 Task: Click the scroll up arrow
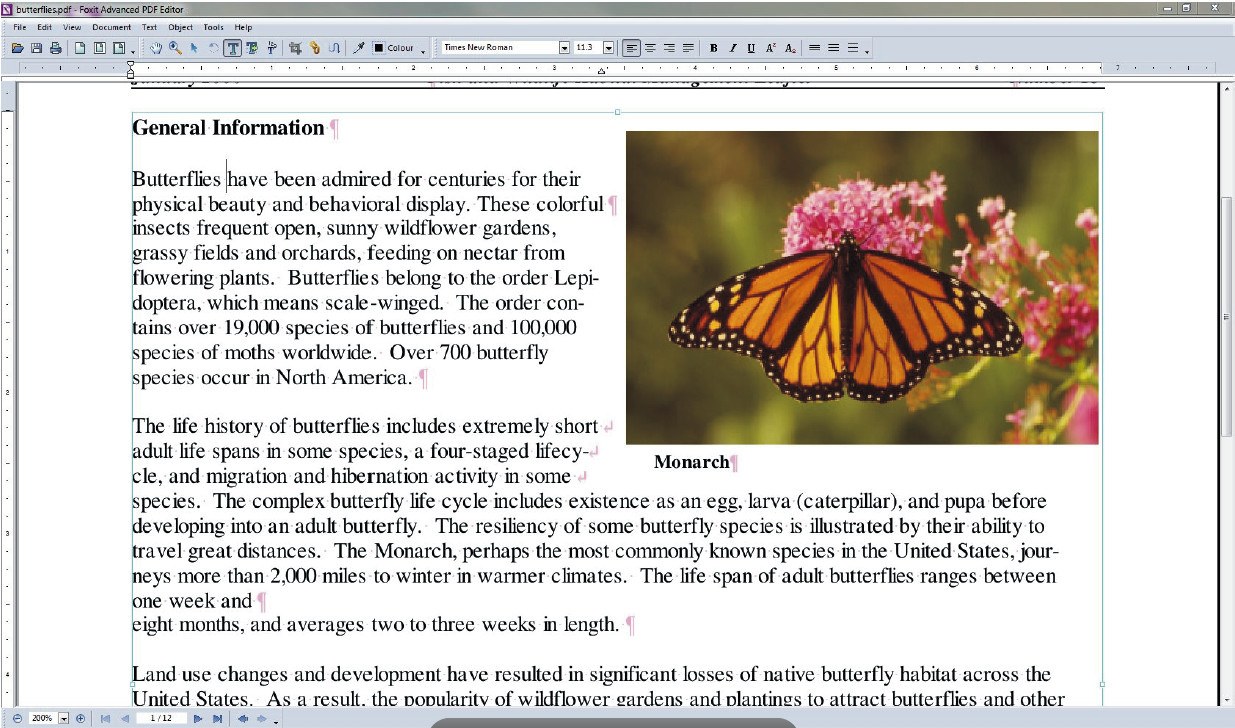(1228, 89)
